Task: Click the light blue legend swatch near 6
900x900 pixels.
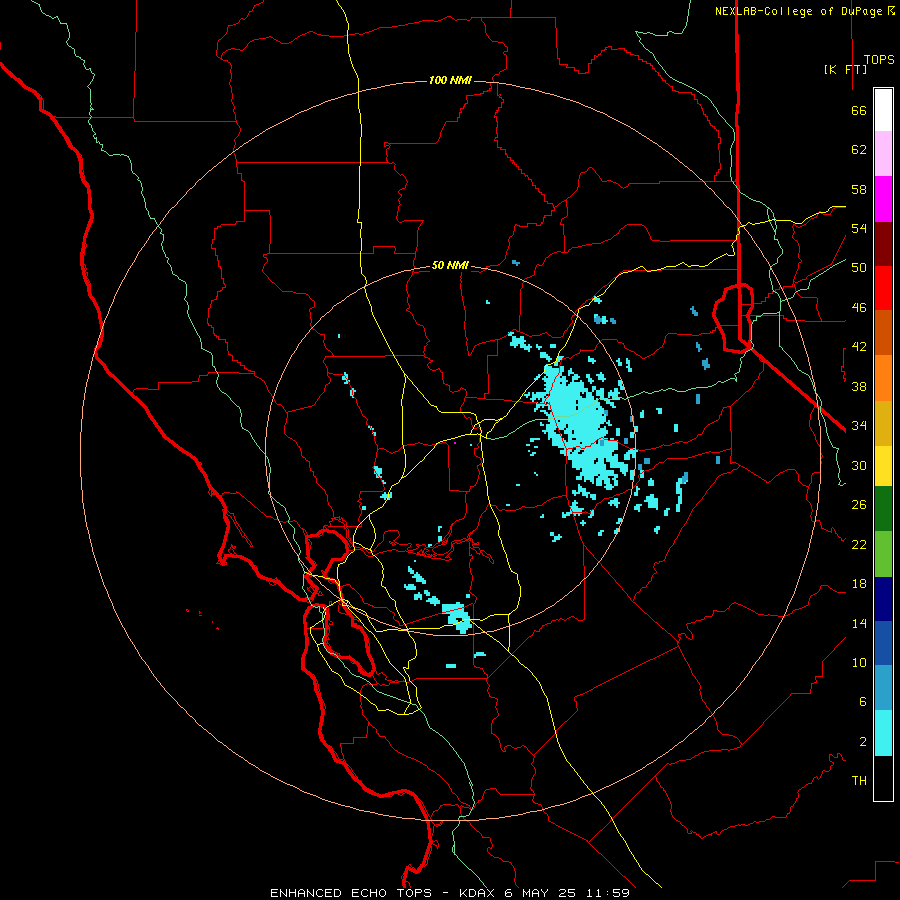Action: (883, 688)
